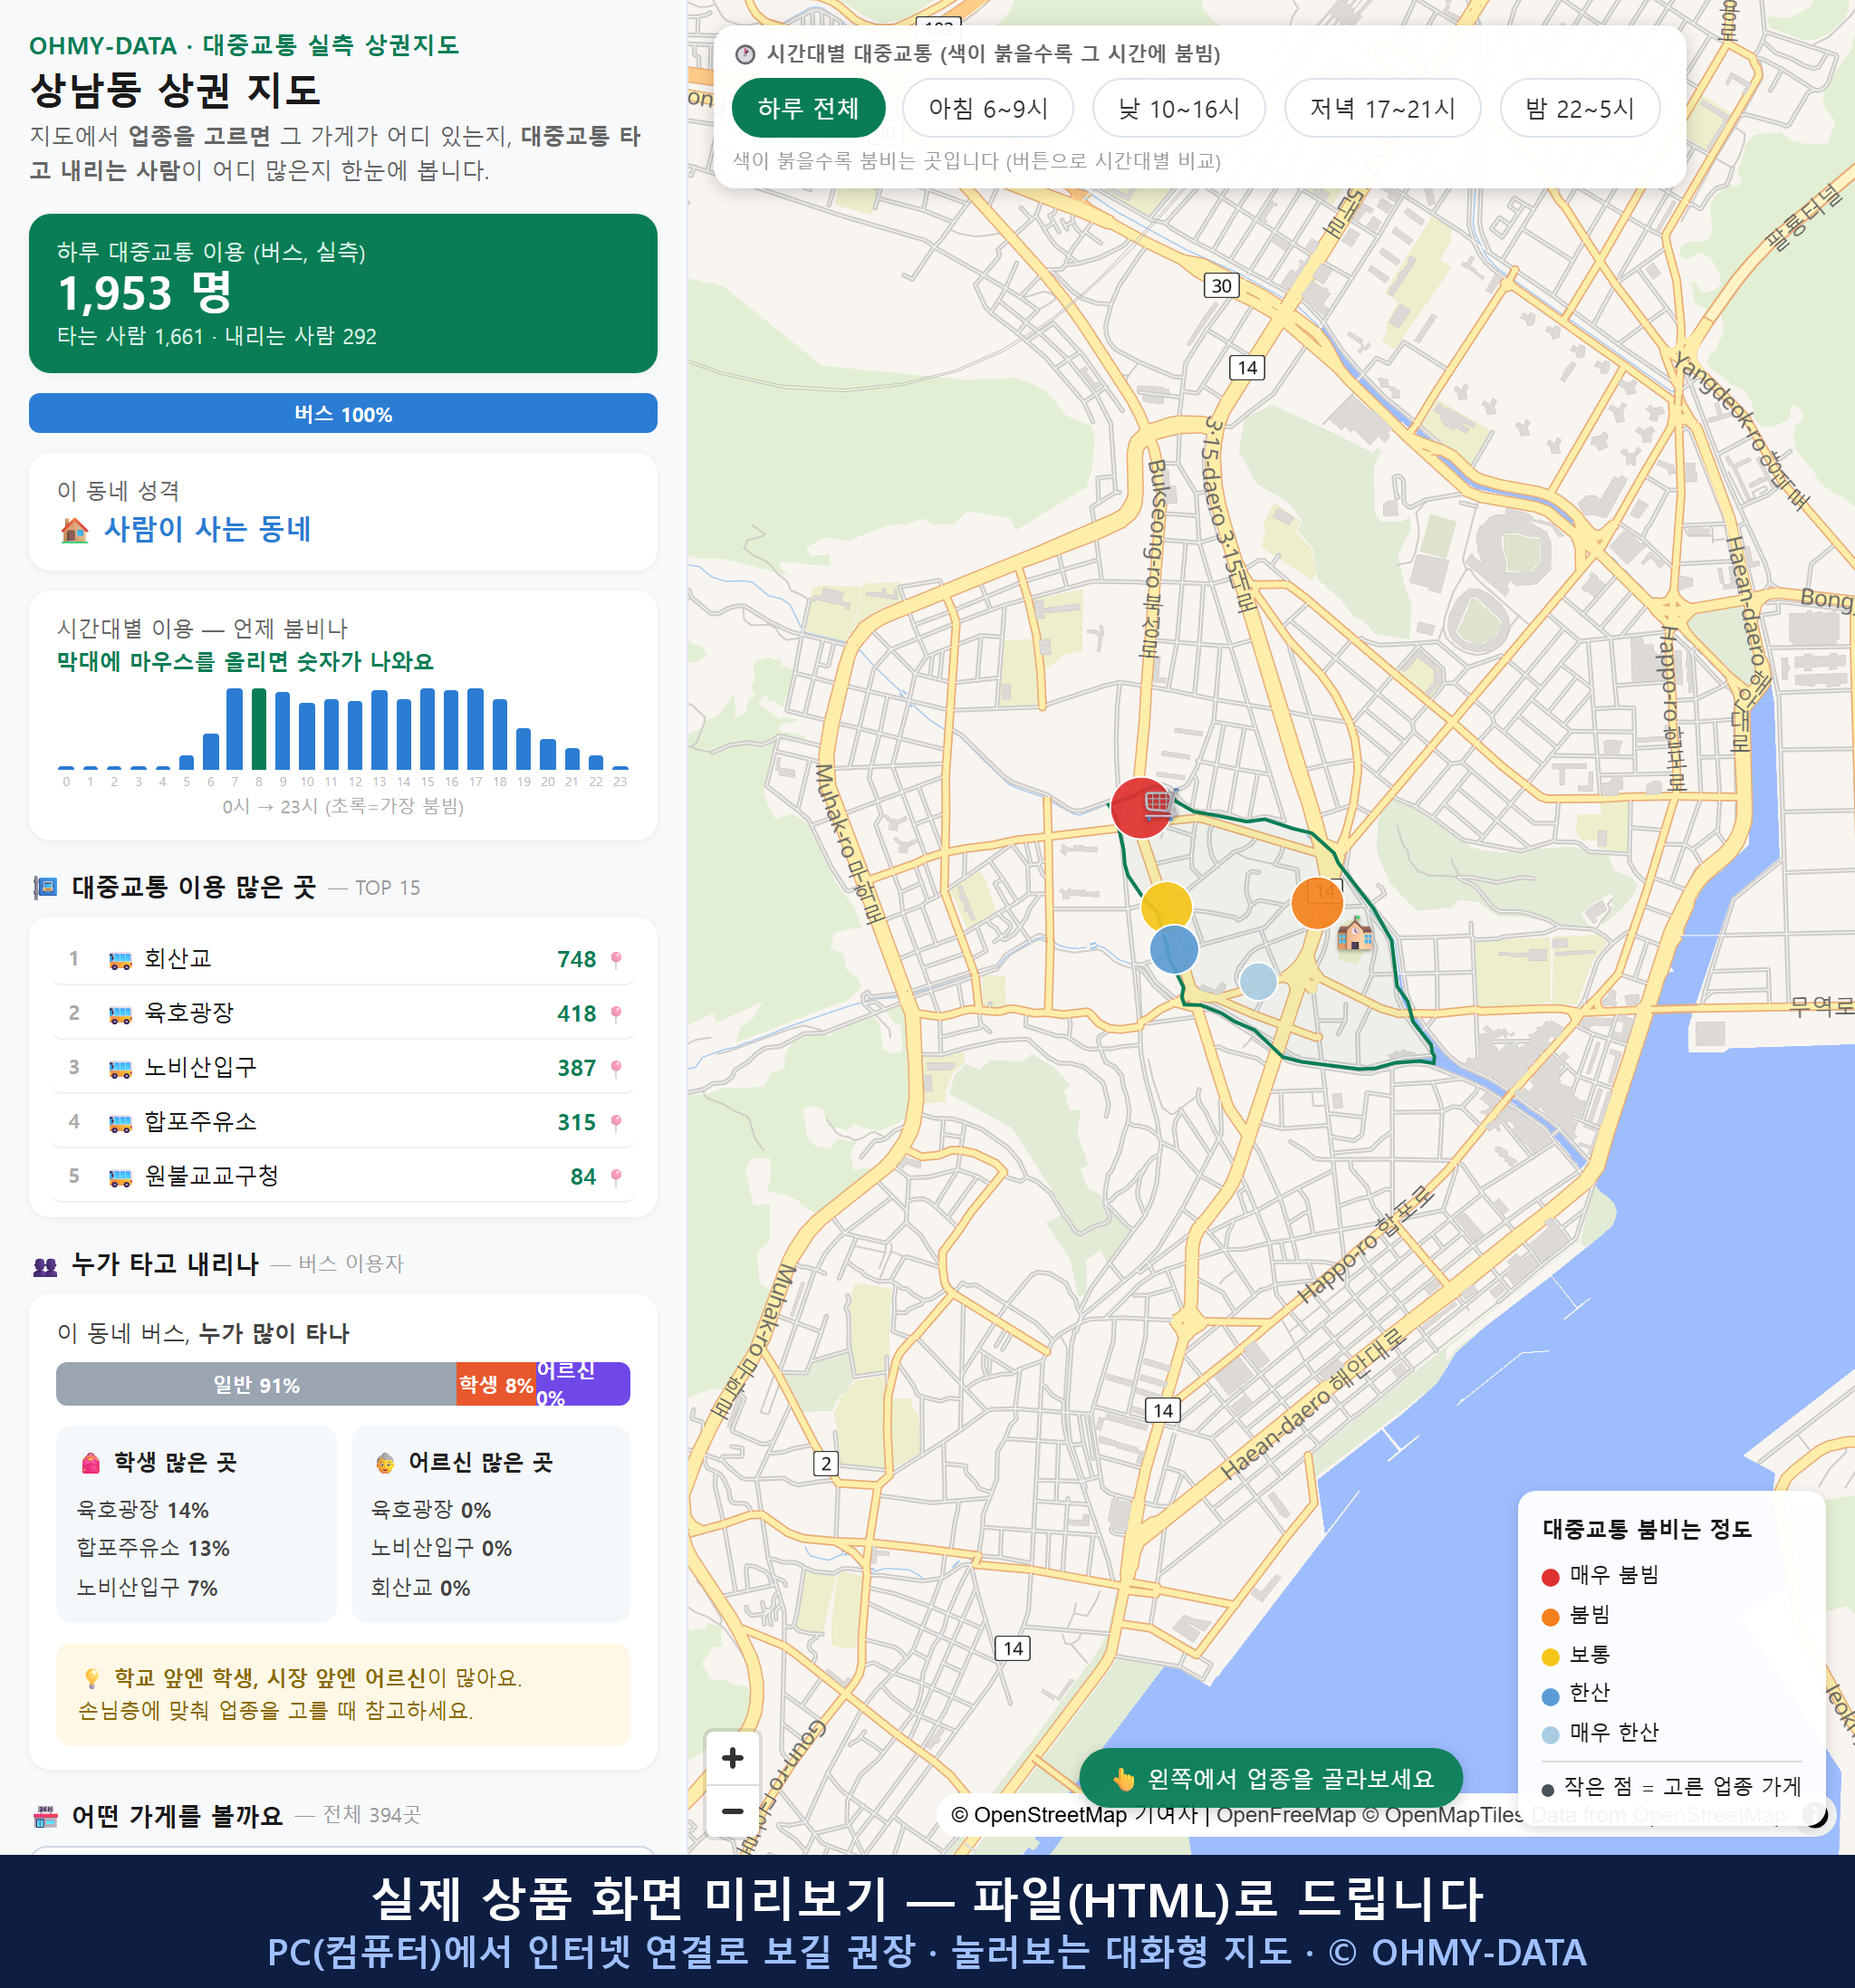This screenshot has height=1988, width=1855.
Task: Click the 왼쪽에서 업종을 골라보세요 green pill
Action: 1271,1778
